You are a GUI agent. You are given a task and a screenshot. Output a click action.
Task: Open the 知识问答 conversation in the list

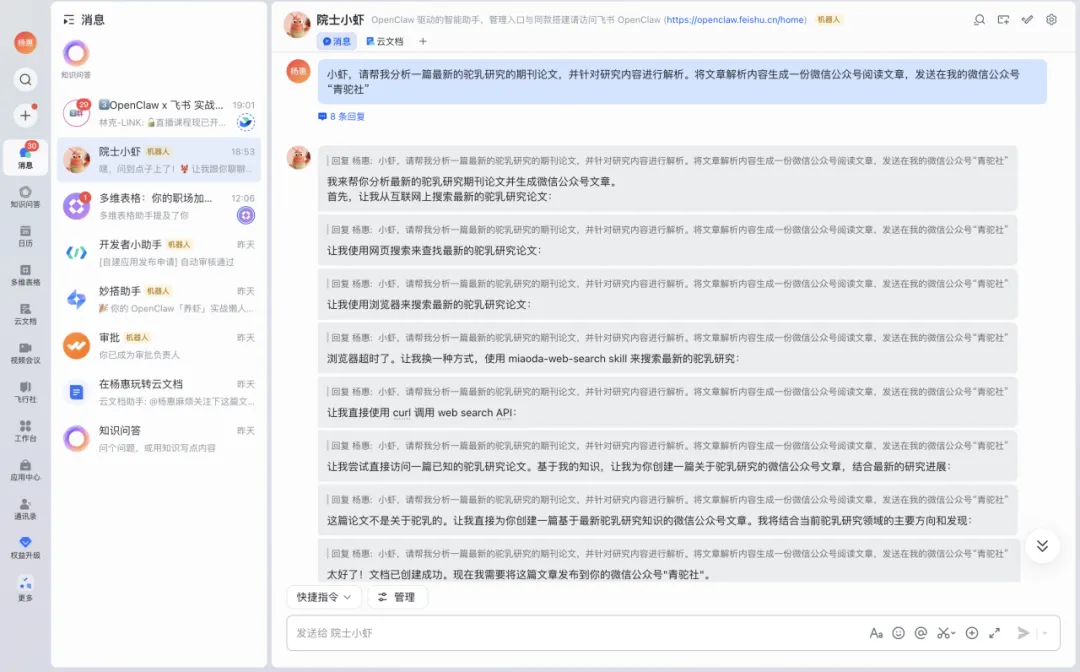tap(159, 439)
